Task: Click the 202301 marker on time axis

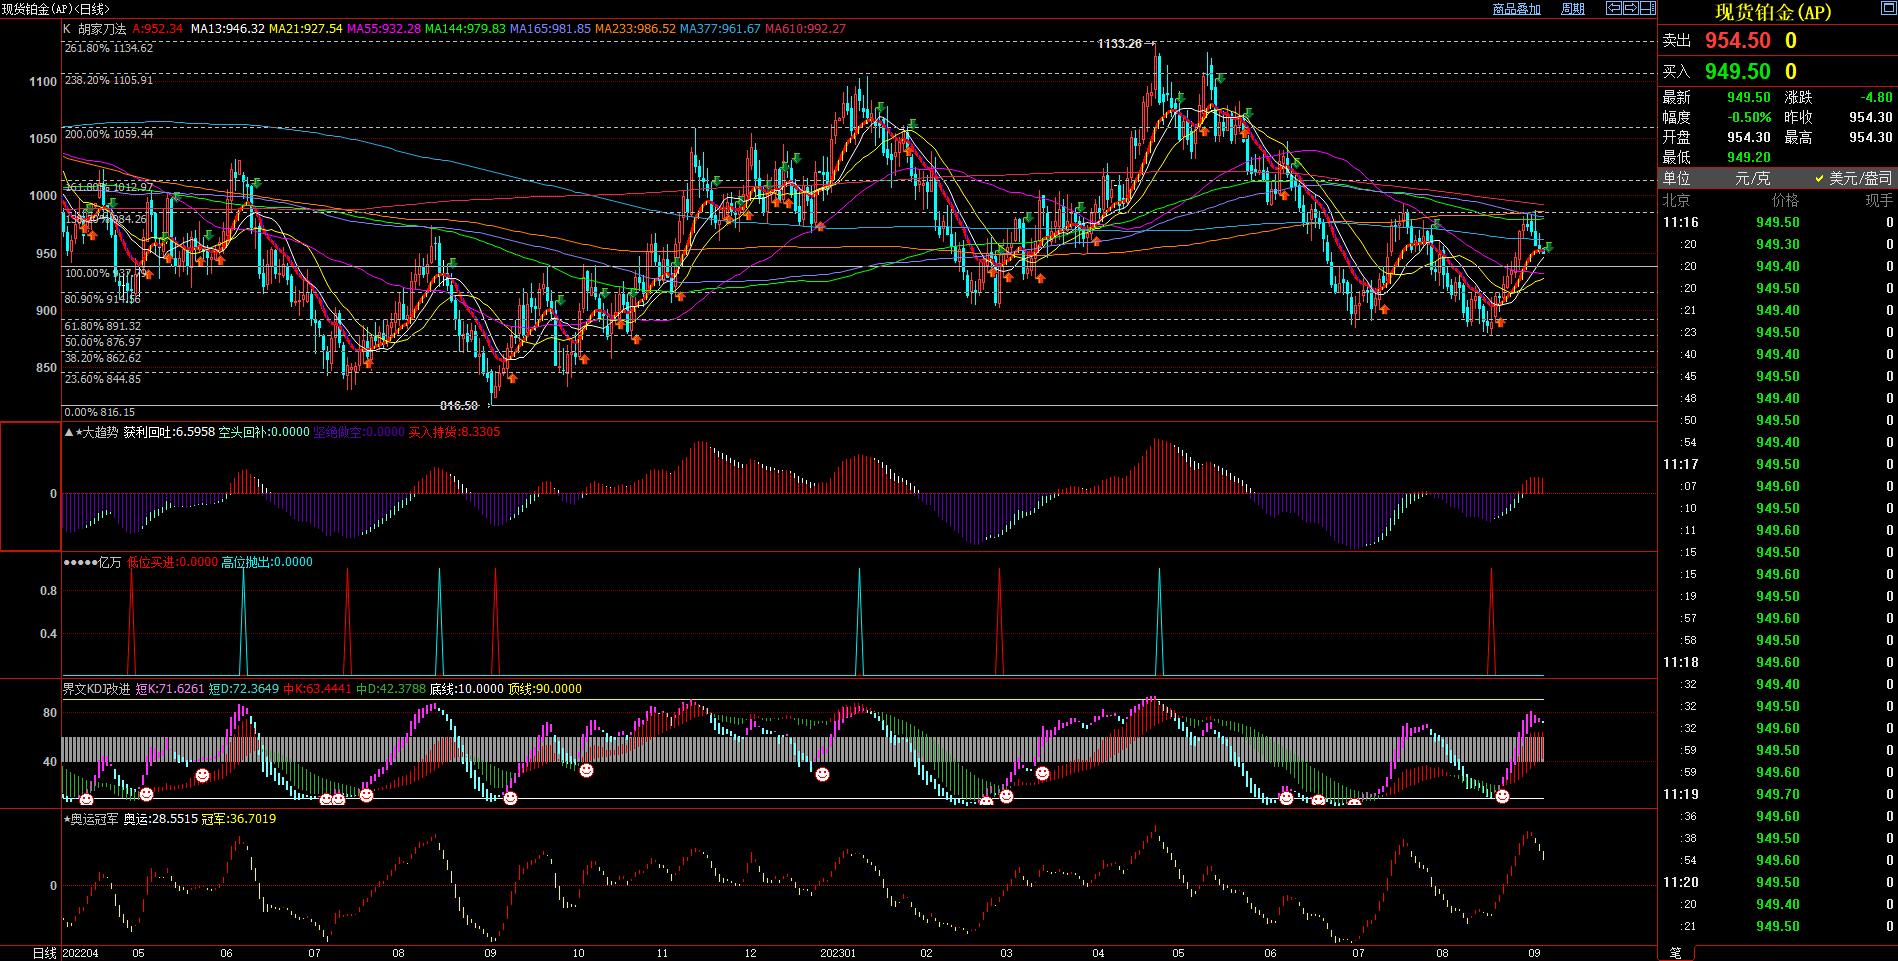Action: point(838,953)
